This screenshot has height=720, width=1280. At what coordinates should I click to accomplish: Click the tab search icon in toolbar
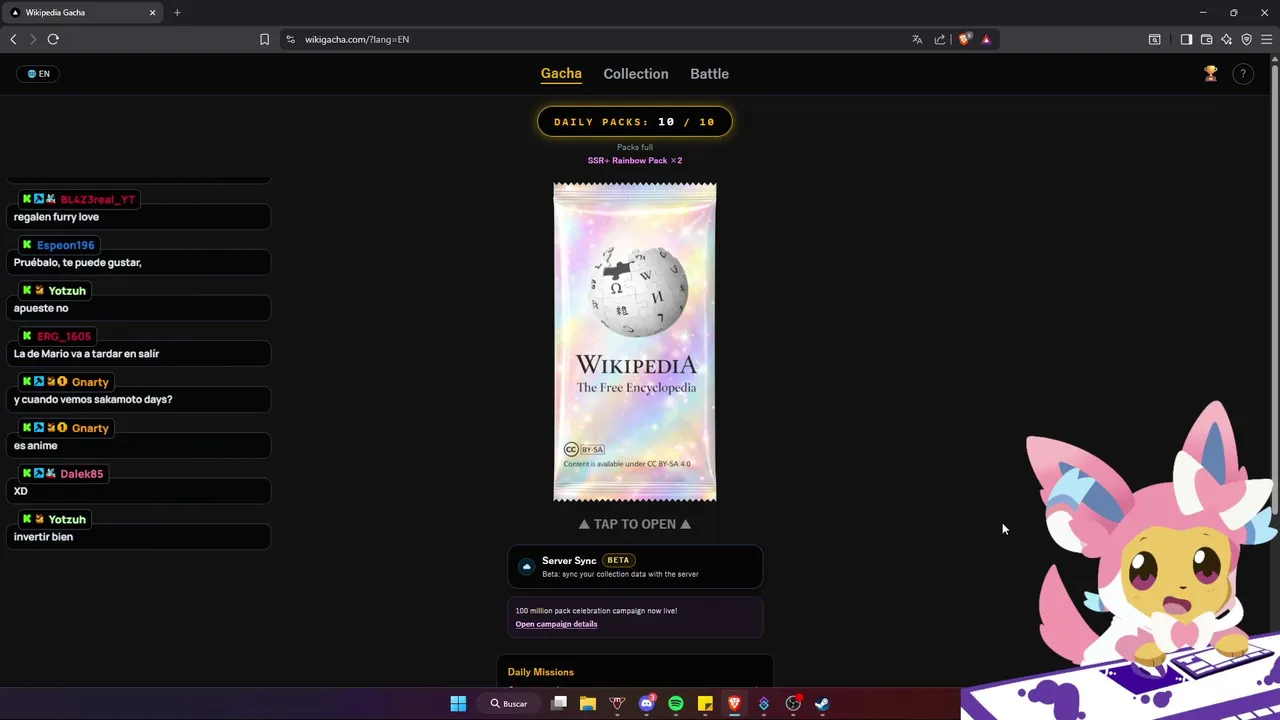(x=1155, y=39)
